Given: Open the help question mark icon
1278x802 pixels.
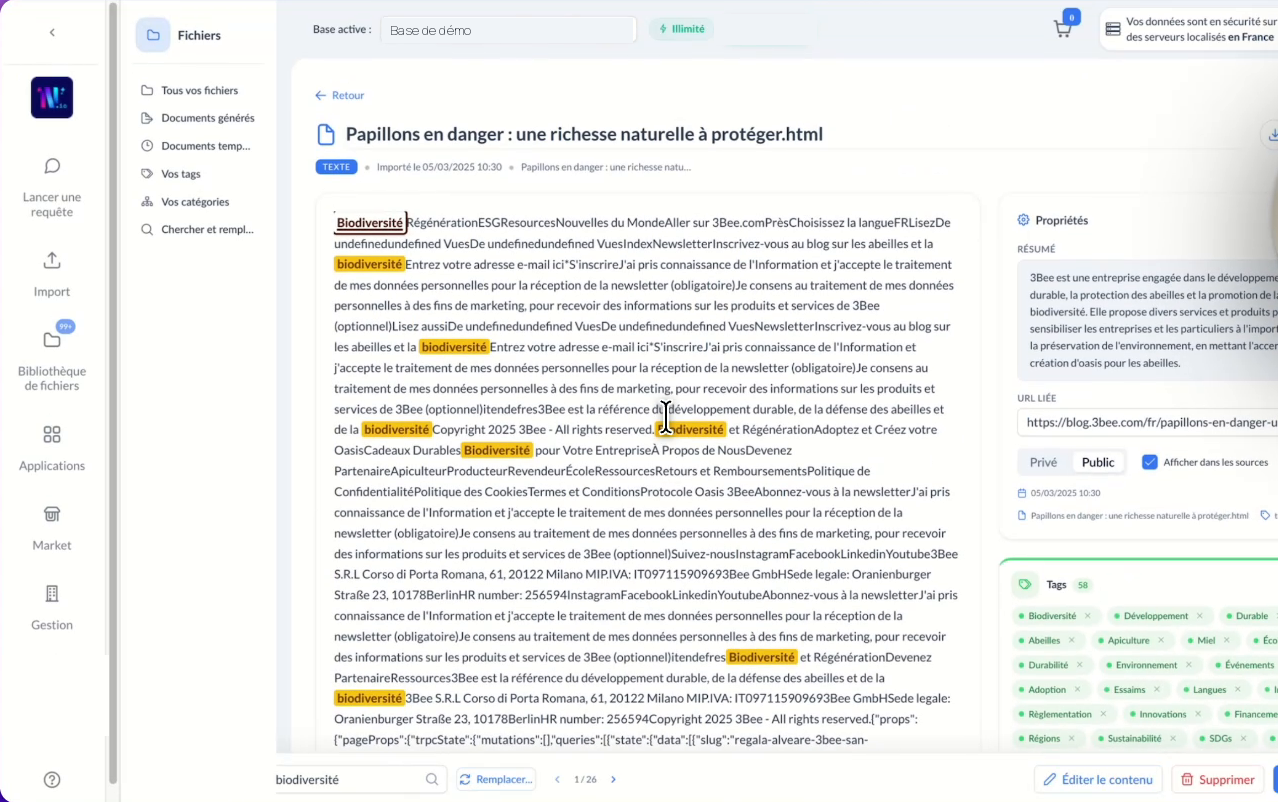Looking at the screenshot, I should coord(52,780).
